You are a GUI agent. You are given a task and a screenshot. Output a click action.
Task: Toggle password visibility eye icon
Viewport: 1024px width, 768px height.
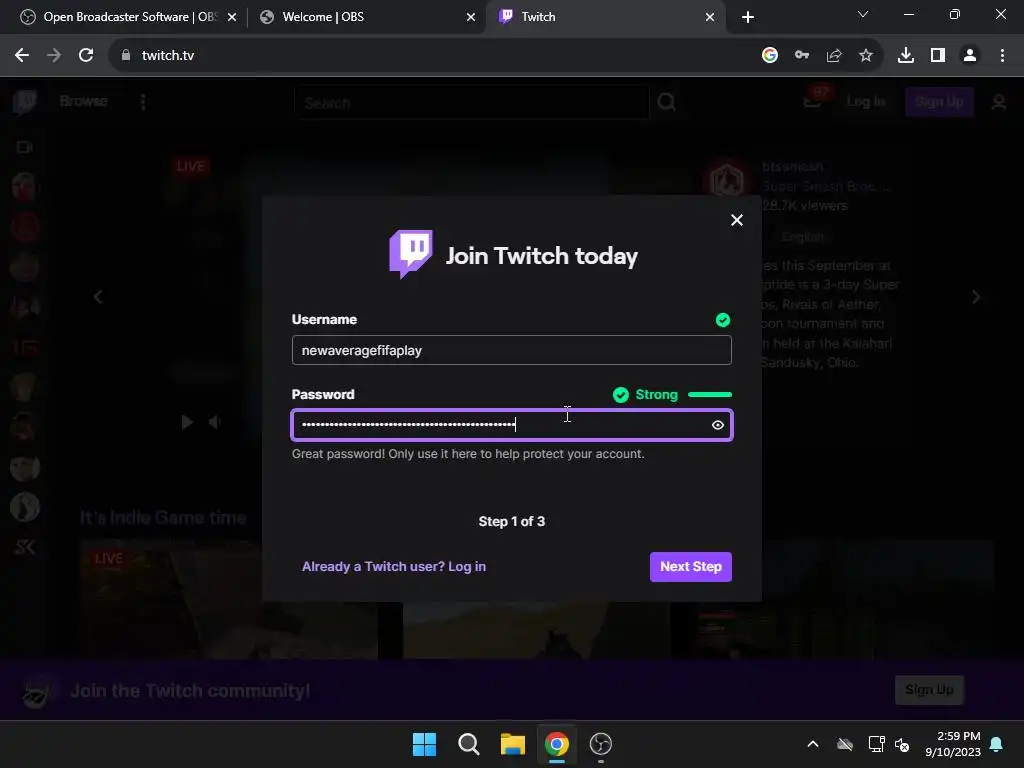(x=718, y=425)
